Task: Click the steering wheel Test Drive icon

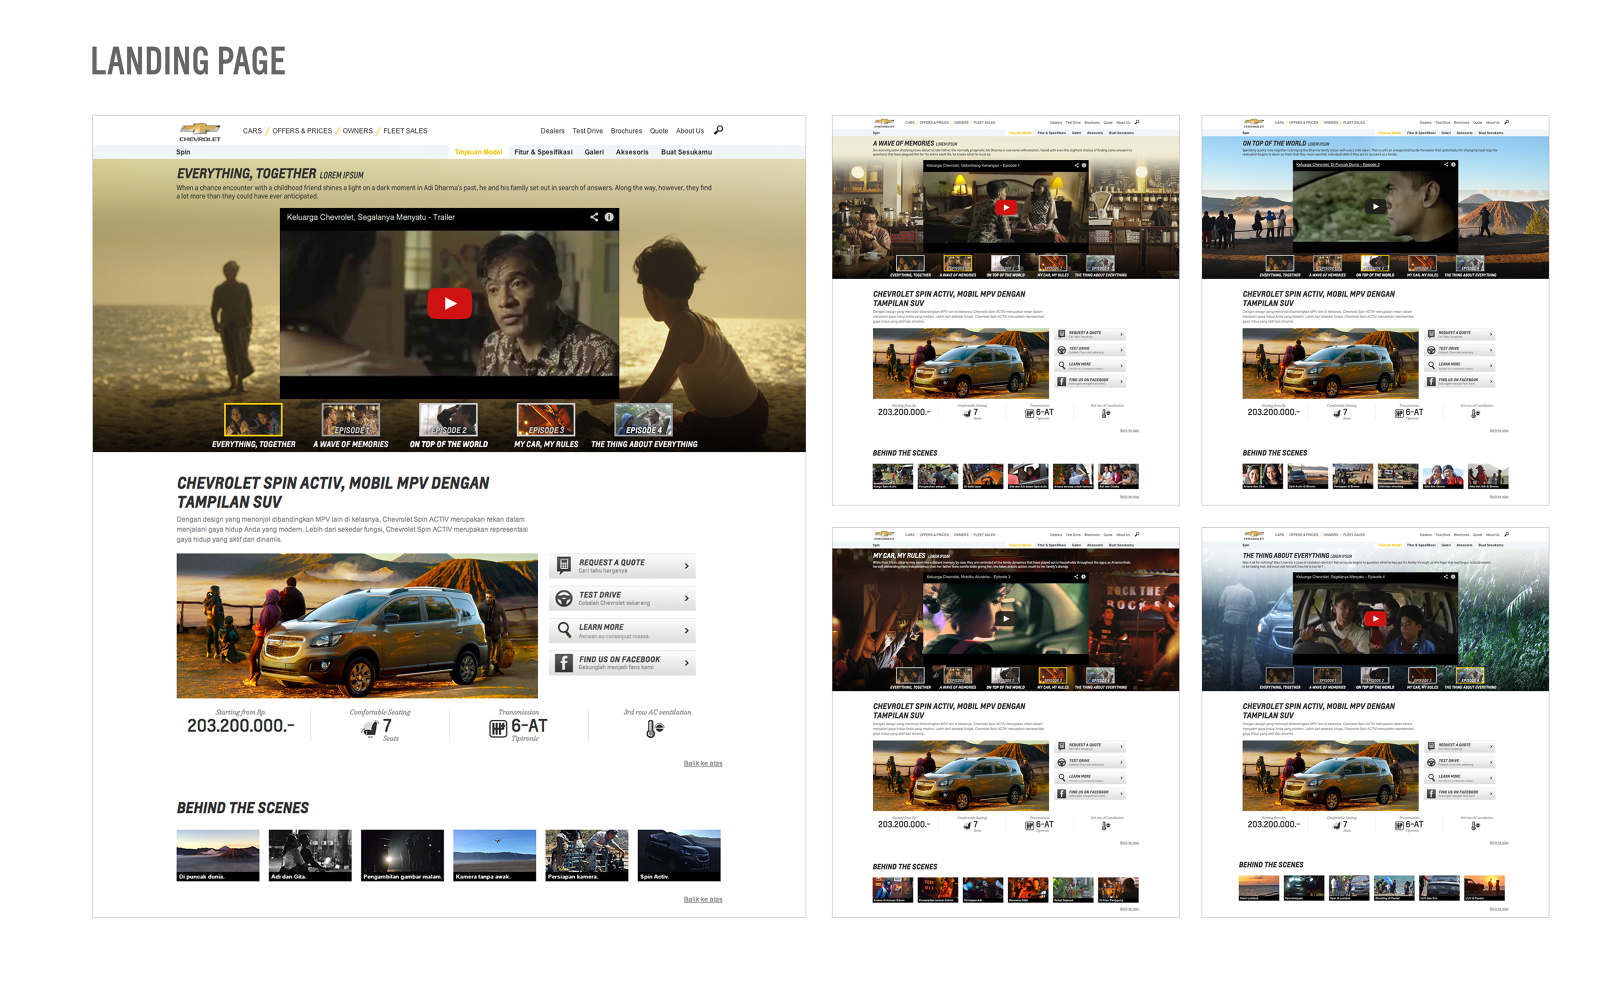Action: (x=564, y=599)
